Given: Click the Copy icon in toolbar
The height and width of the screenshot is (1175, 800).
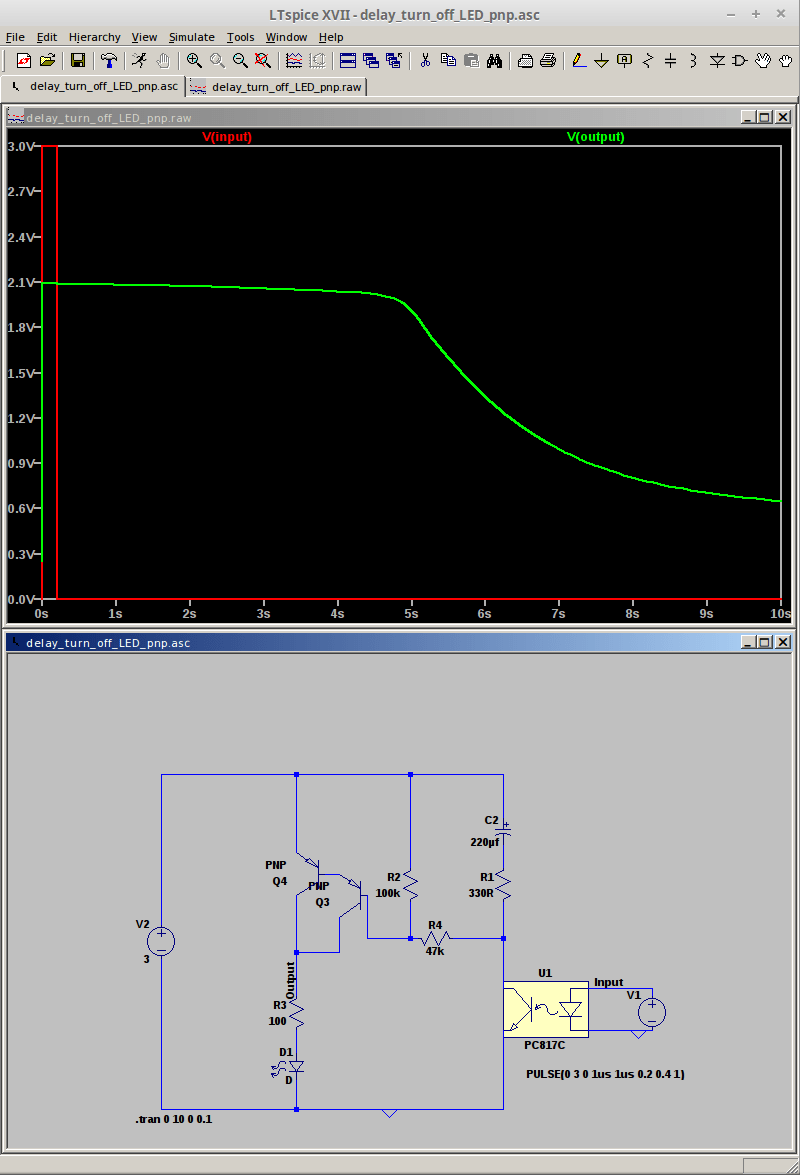Looking at the screenshot, I should click(x=448, y=61).
